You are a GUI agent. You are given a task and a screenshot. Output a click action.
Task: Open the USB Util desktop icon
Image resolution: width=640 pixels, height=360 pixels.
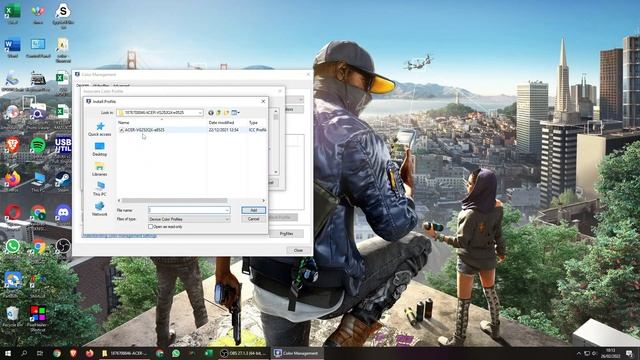click(63, 146)
